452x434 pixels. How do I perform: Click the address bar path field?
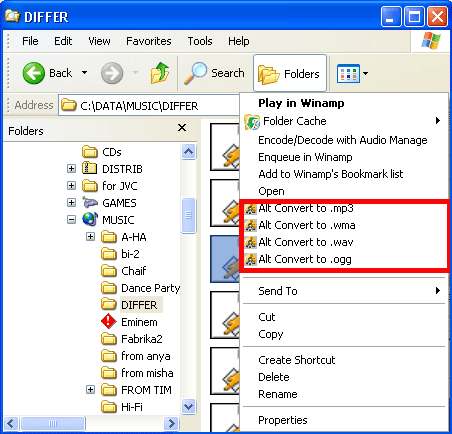(x=149, y=106)
